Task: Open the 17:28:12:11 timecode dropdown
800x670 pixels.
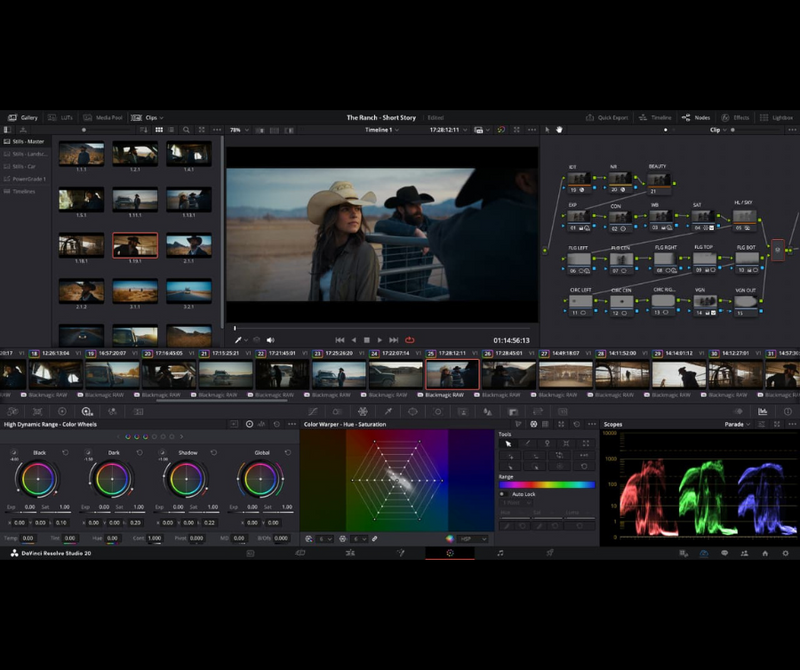Action: click(448, 130)
